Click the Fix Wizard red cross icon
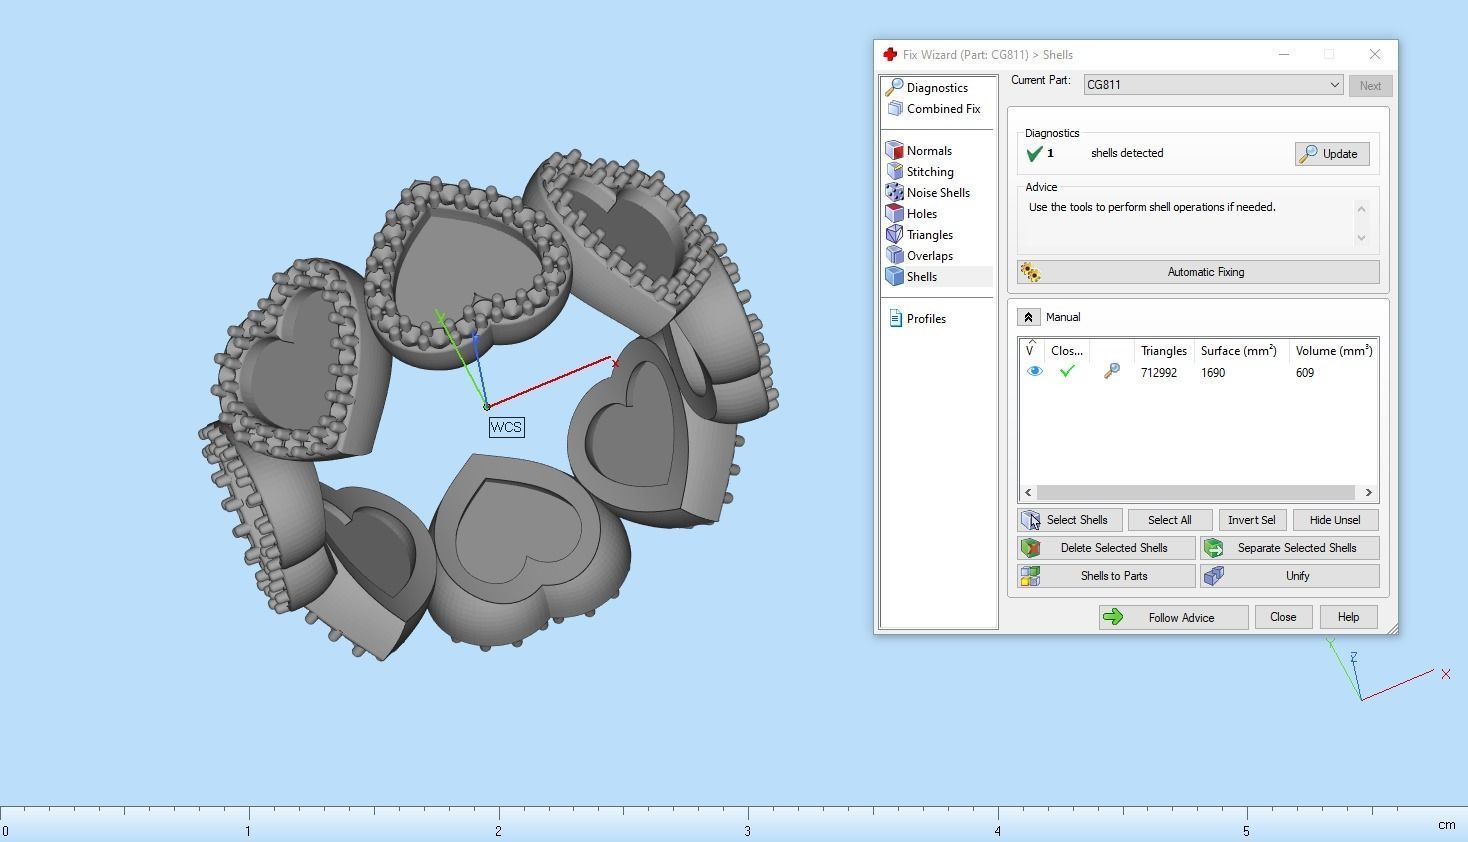1468x842 pixels. (889, 55)
